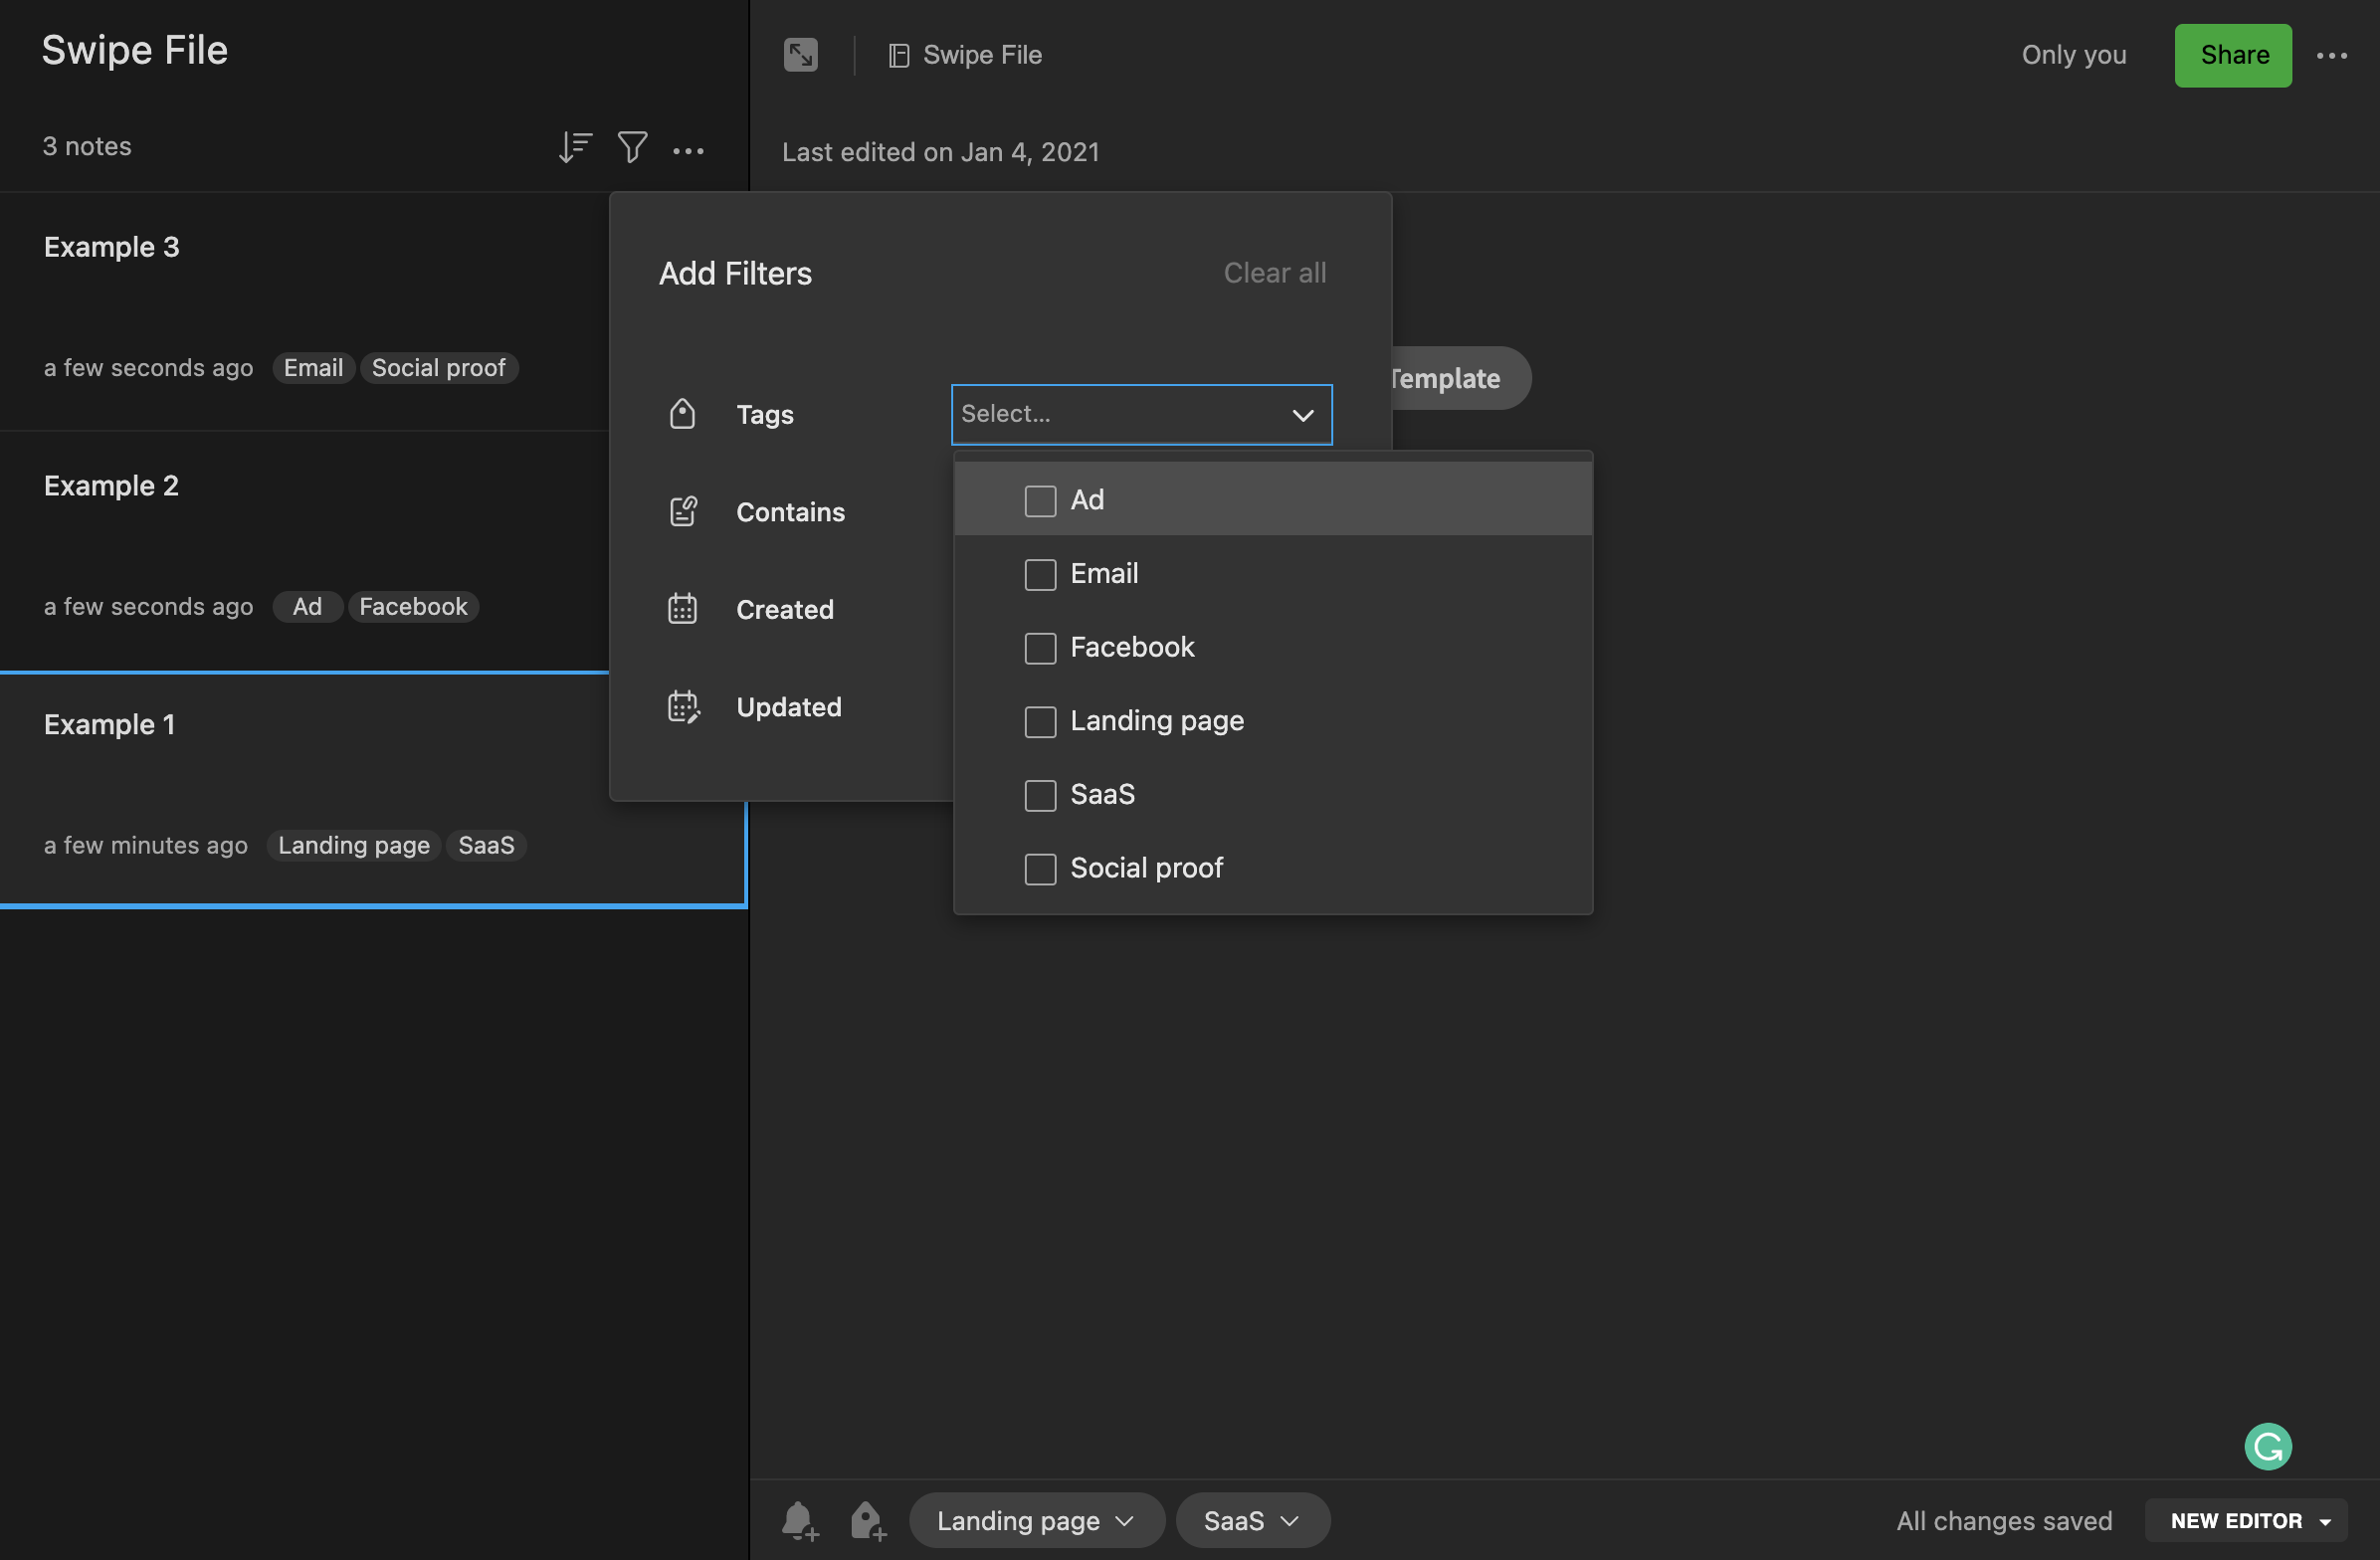Click the Template button

click(x=1460, y=378)
